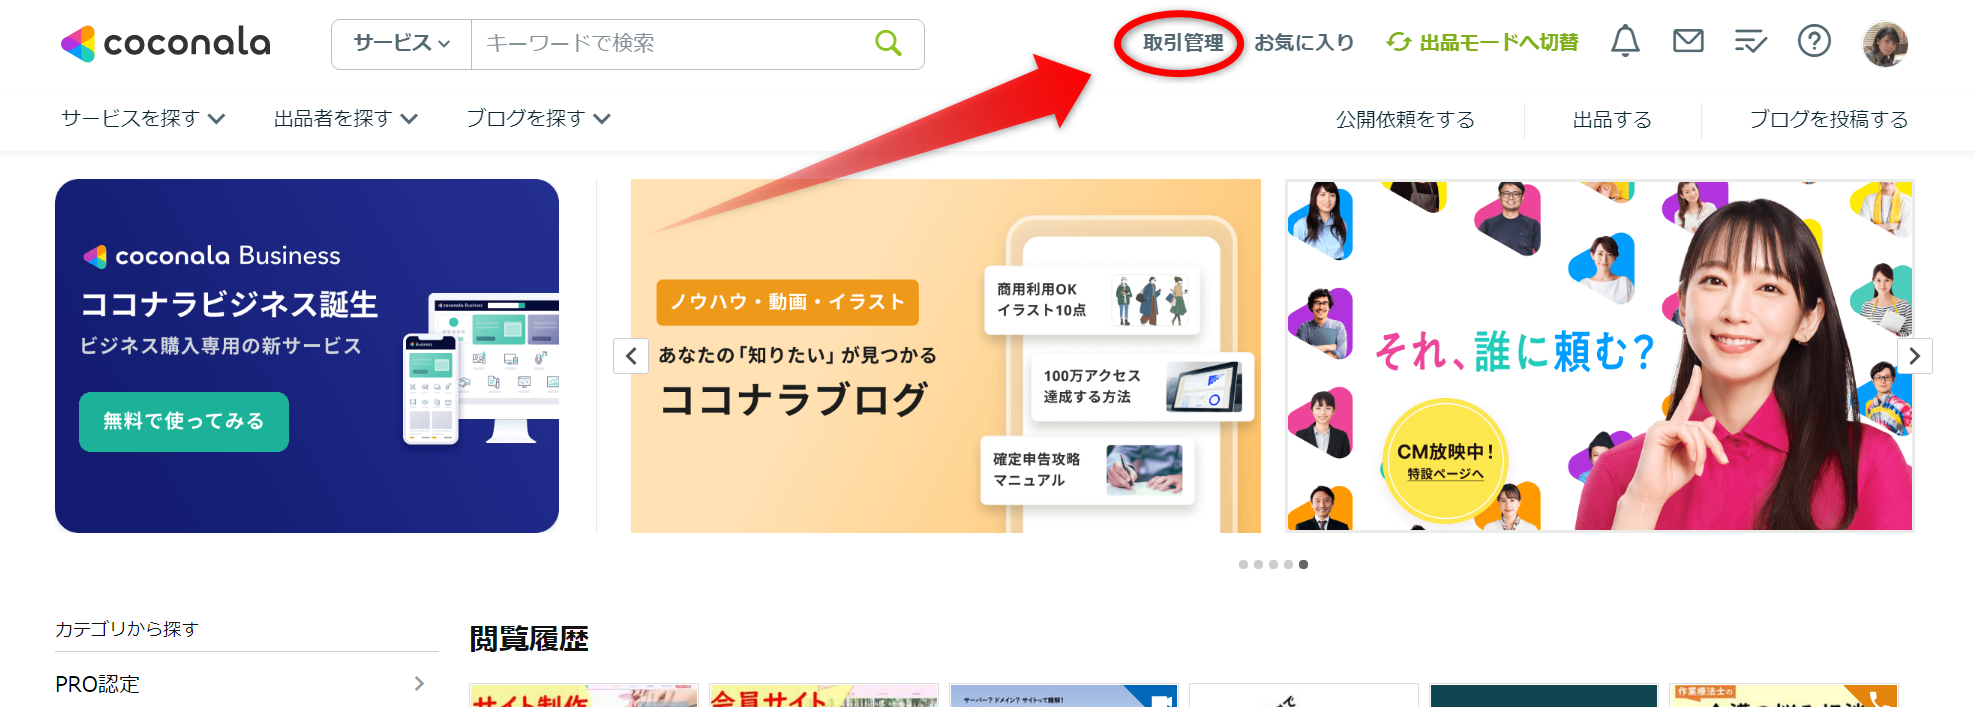Open the notification bell icon
The width and height of the screenshot is (1974, 707).
tap(1625, 42)
